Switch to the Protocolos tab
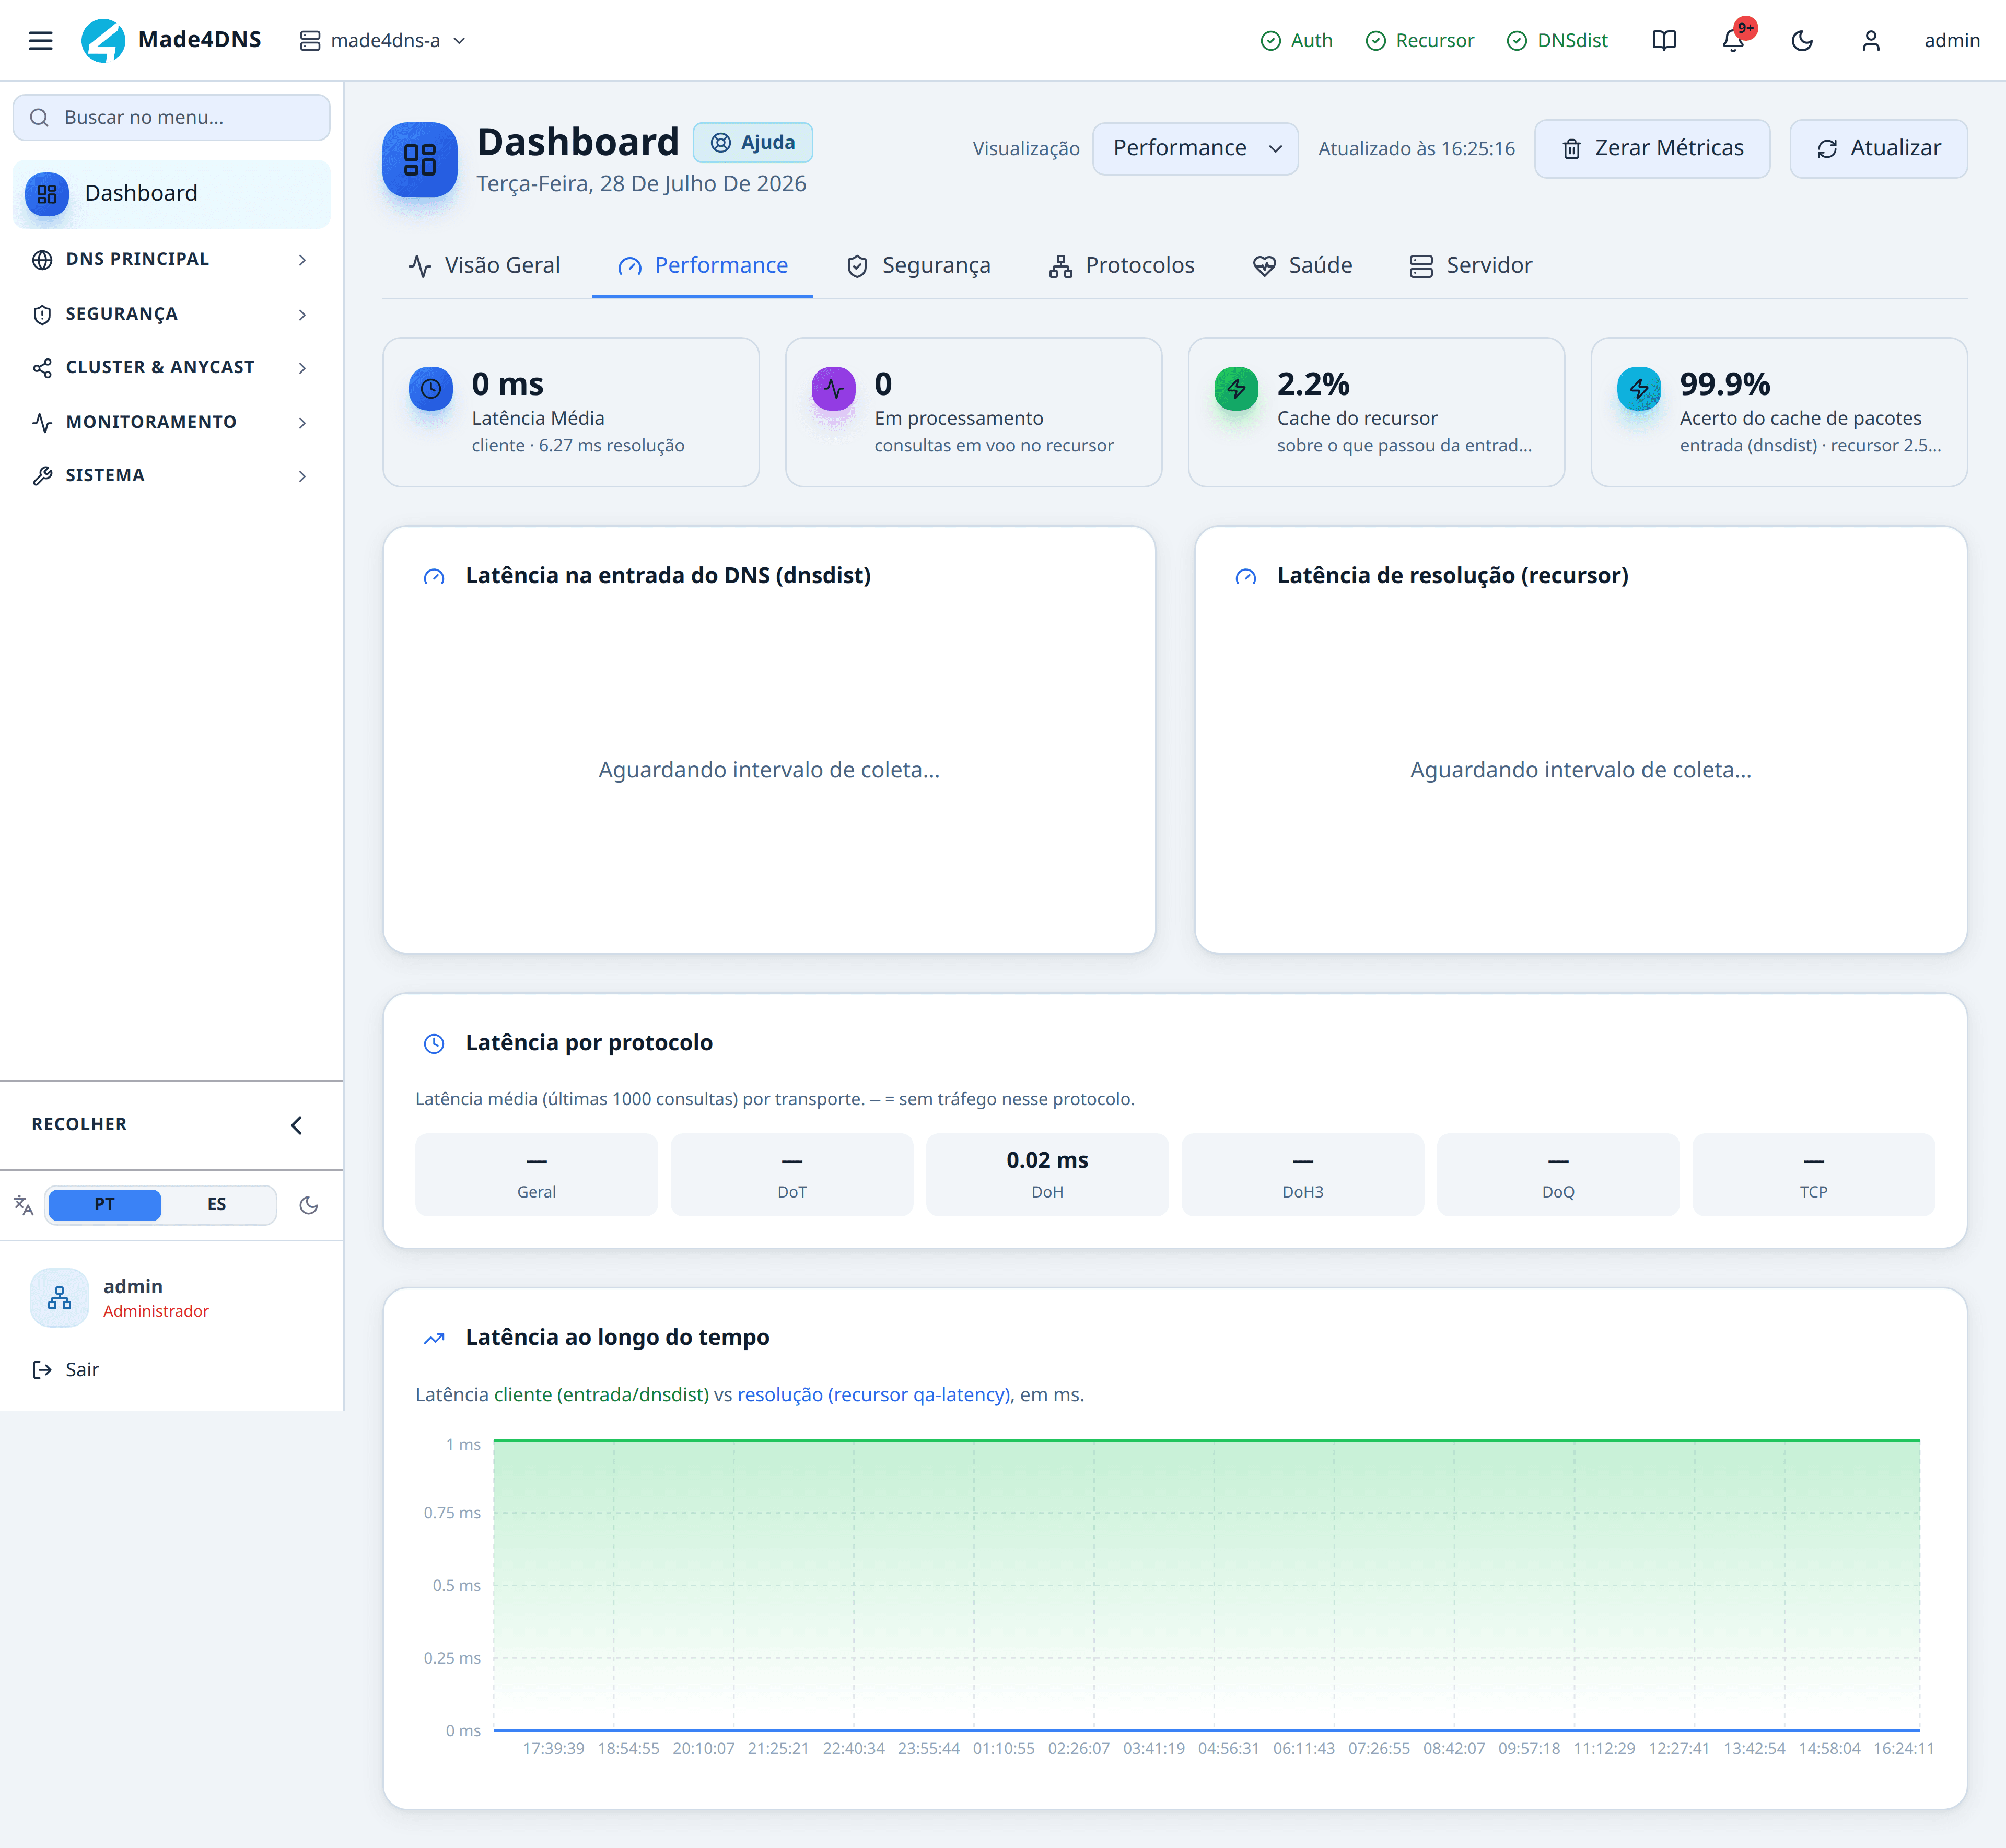This screenshot has height=1848, width=2006. (1121, 265)
